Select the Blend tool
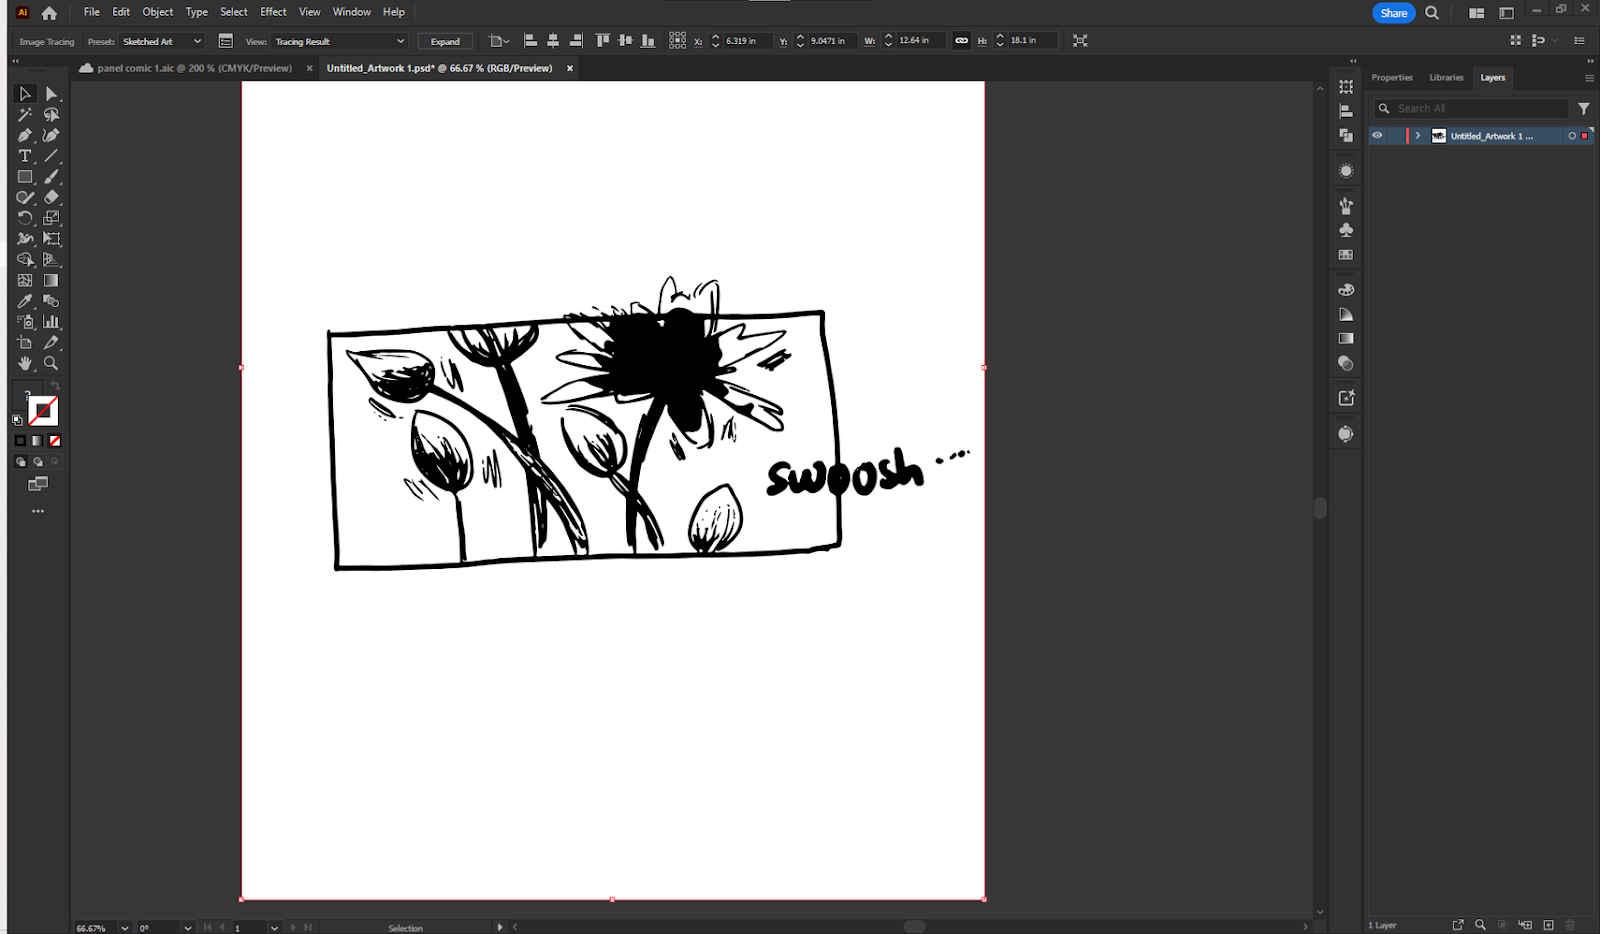This screenshot has width=1600, height=934. pyautogui.click(x=52, y=301)
